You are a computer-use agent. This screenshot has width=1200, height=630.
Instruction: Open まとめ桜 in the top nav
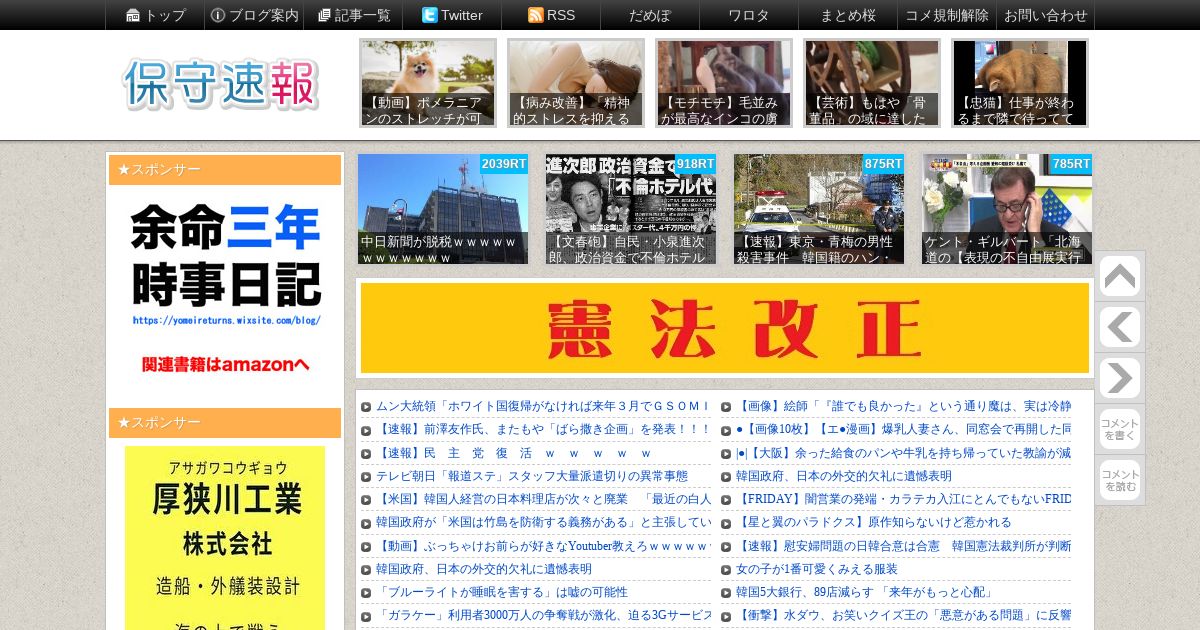[847, 15]
